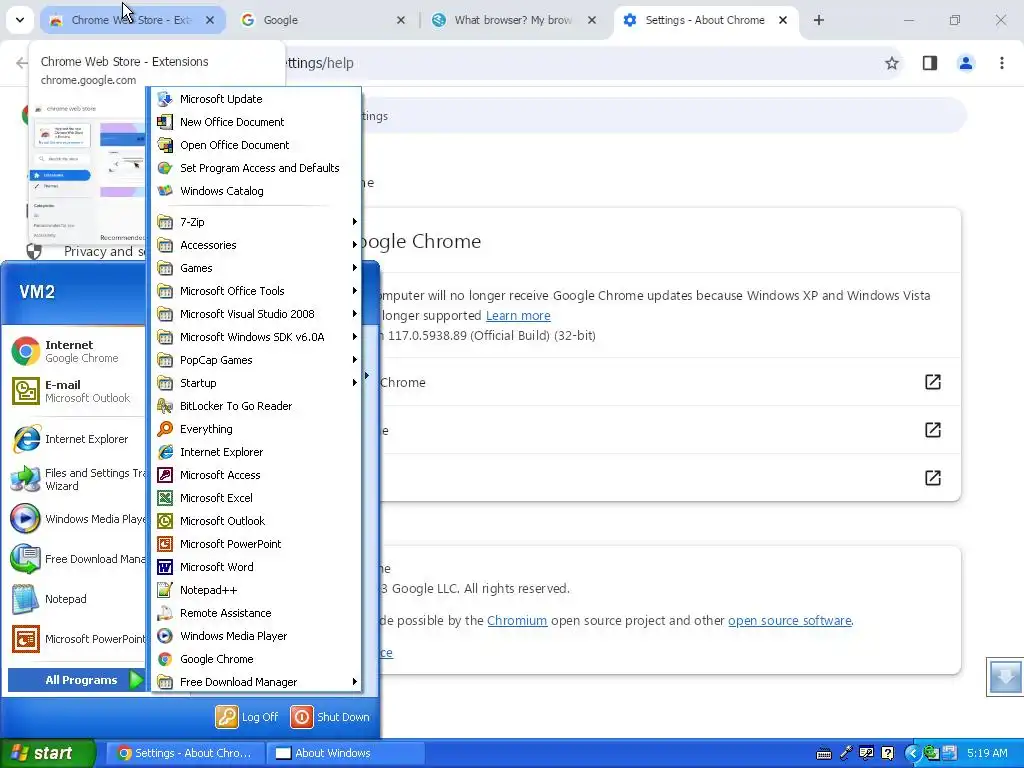Open Microsoft PowerPoint in Start menu left pane
Screen dimensions: 1024x768
pyautogui.click(x=76, y=639)
